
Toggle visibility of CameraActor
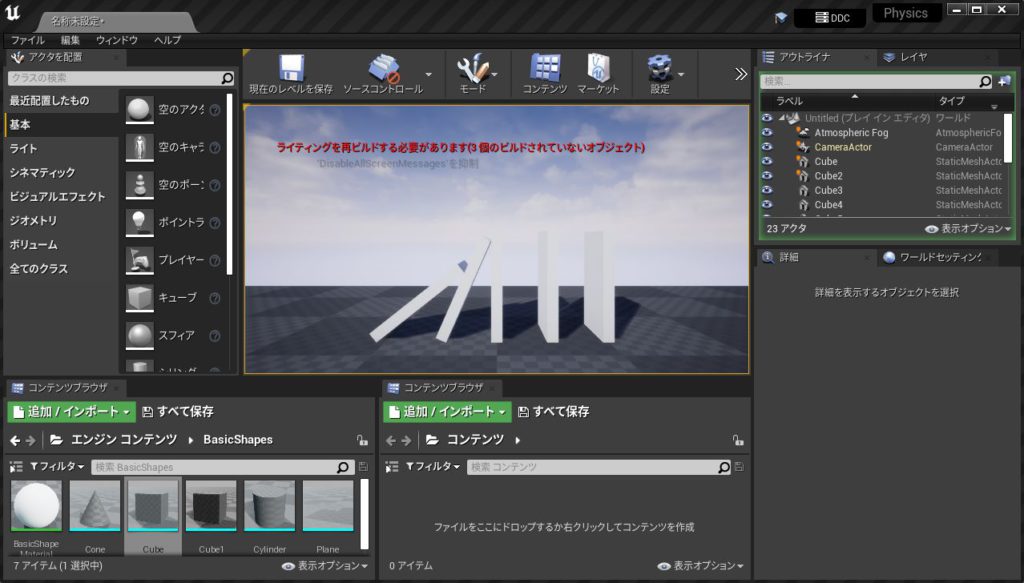(x=767, y=147)
